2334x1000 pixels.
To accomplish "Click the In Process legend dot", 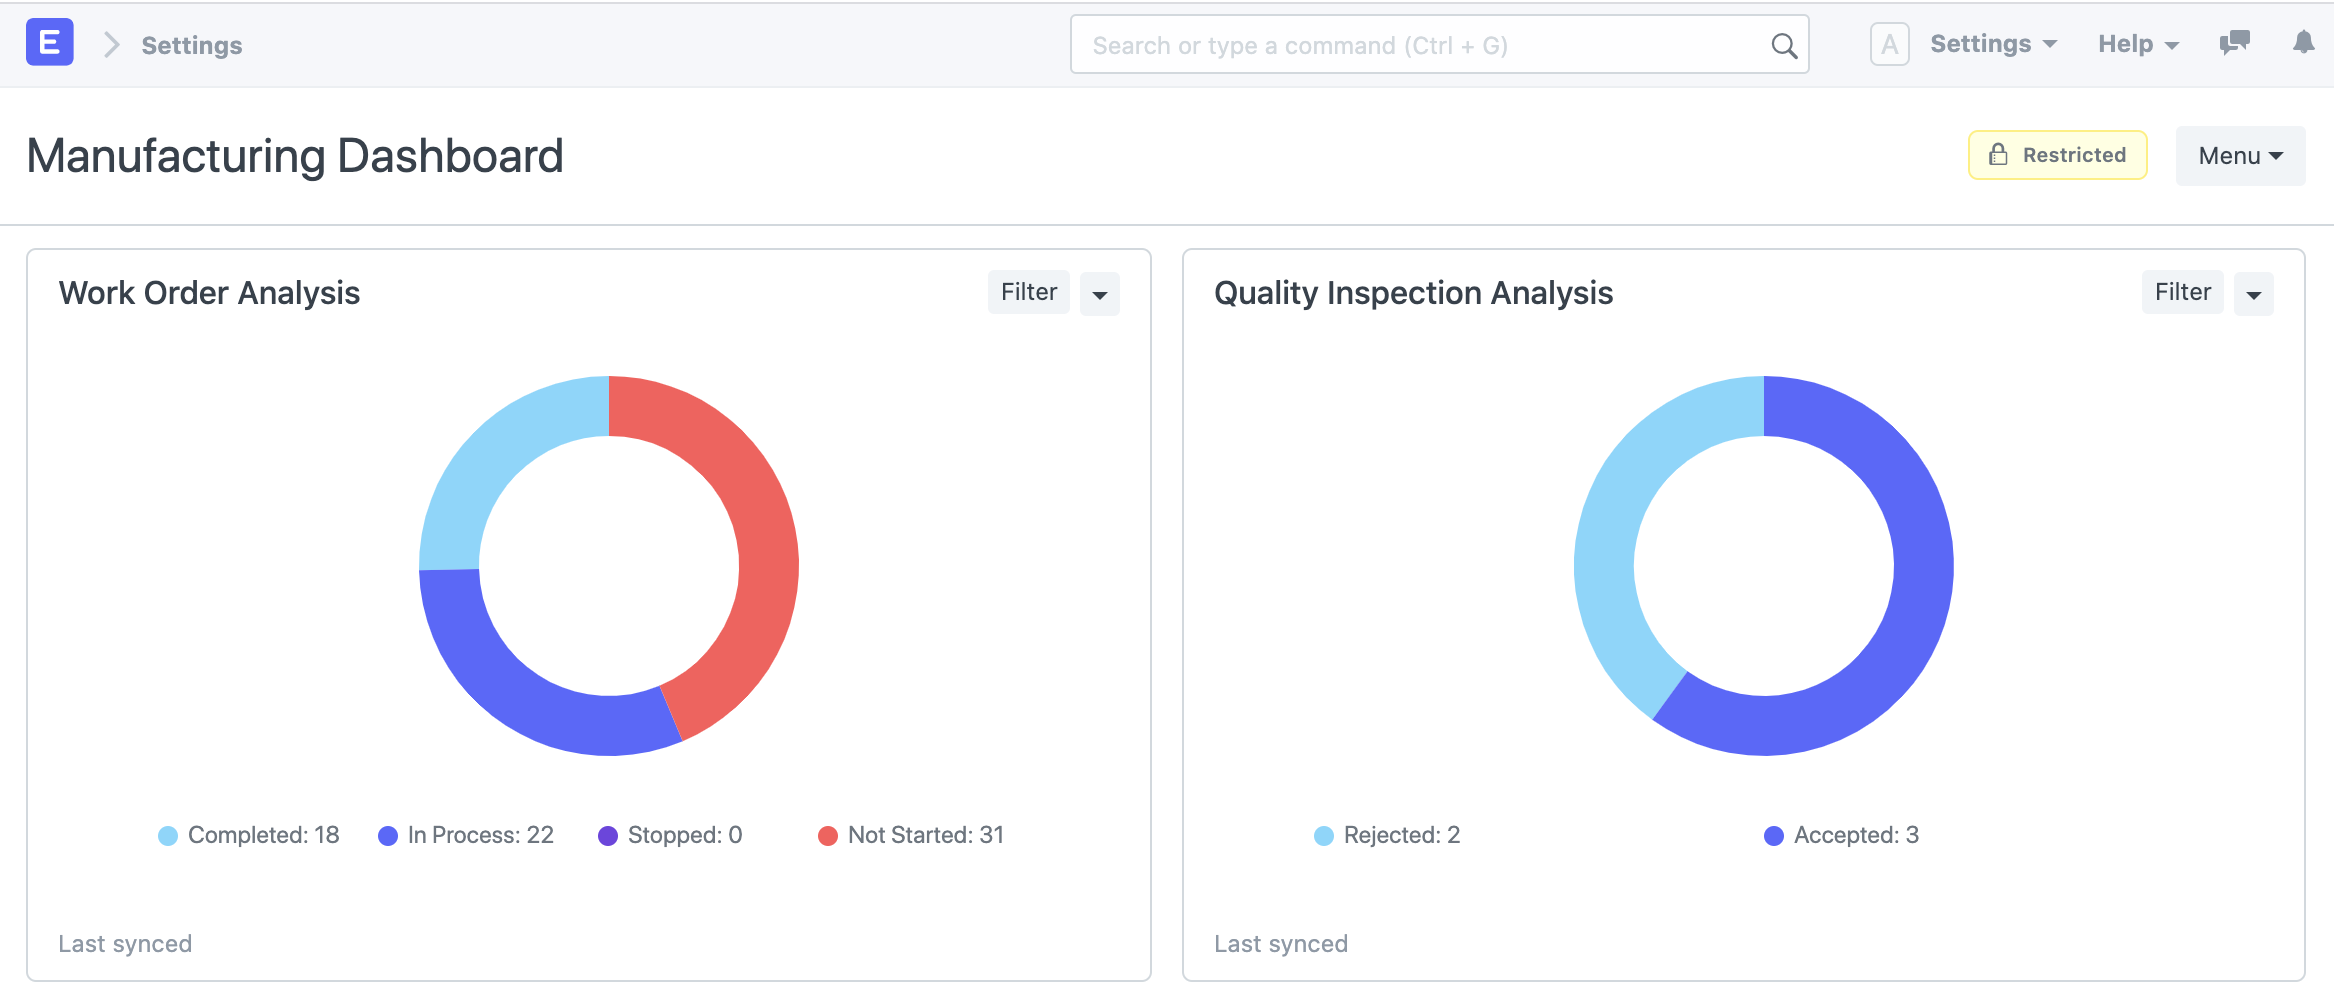I will point(388,836).
